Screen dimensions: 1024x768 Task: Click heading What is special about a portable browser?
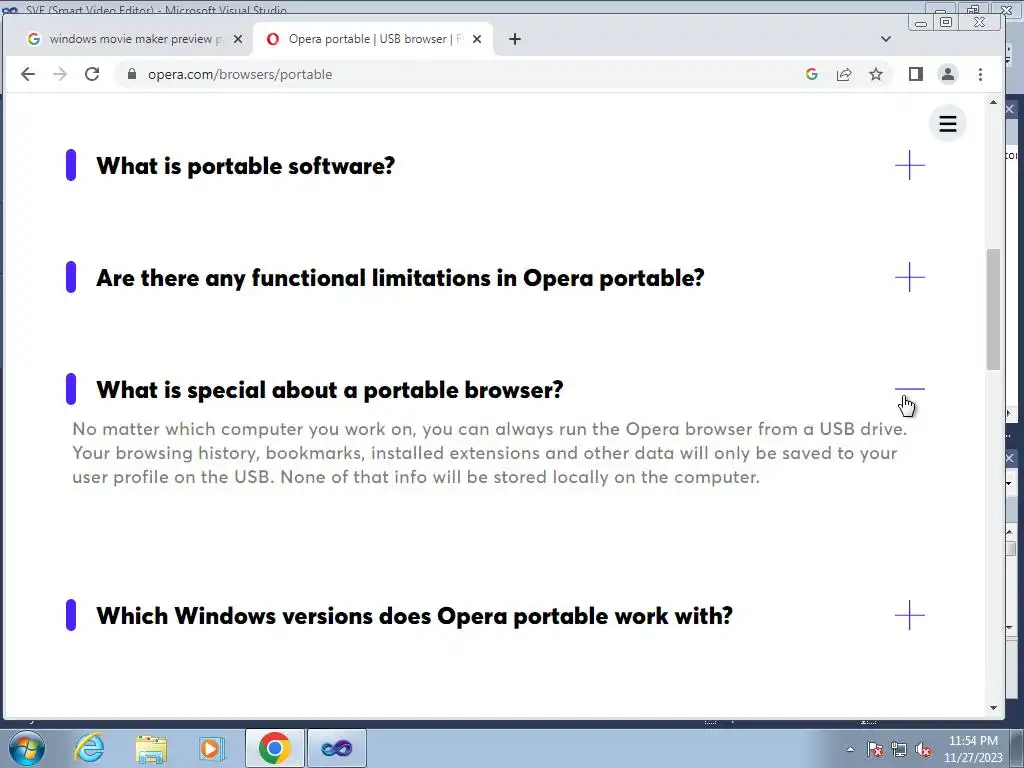(x=330, y=390)
